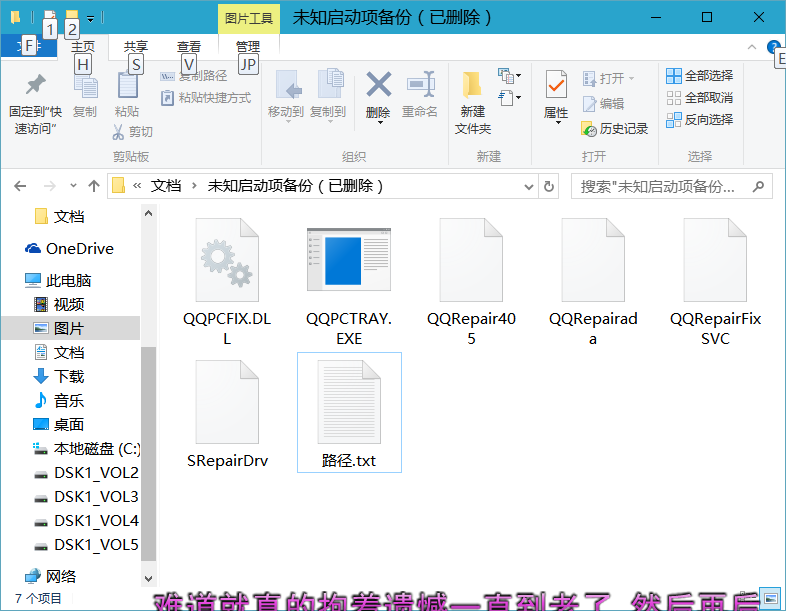Open DSK1_VOL2 drive
This screenshot has width=786, height=611.
[86, 473]
